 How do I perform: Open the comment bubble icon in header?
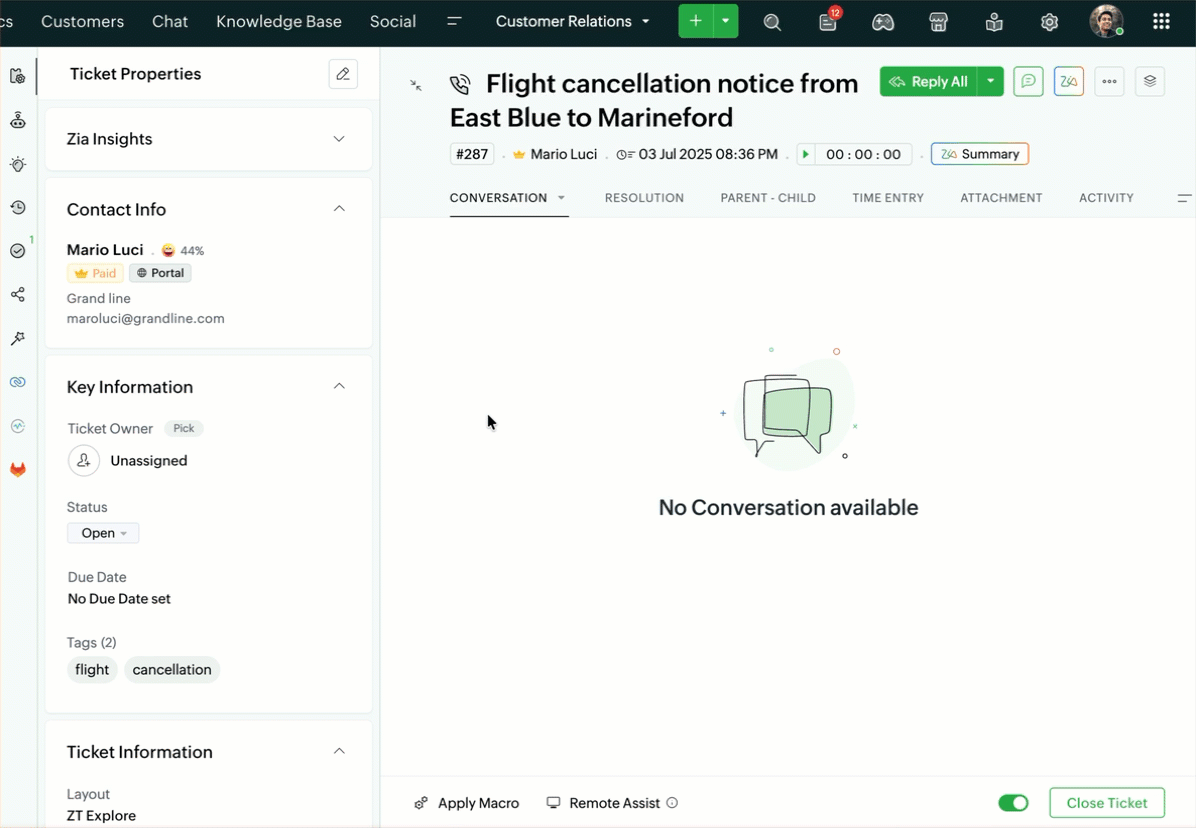pyautogui.click(x=1028, y=82)
